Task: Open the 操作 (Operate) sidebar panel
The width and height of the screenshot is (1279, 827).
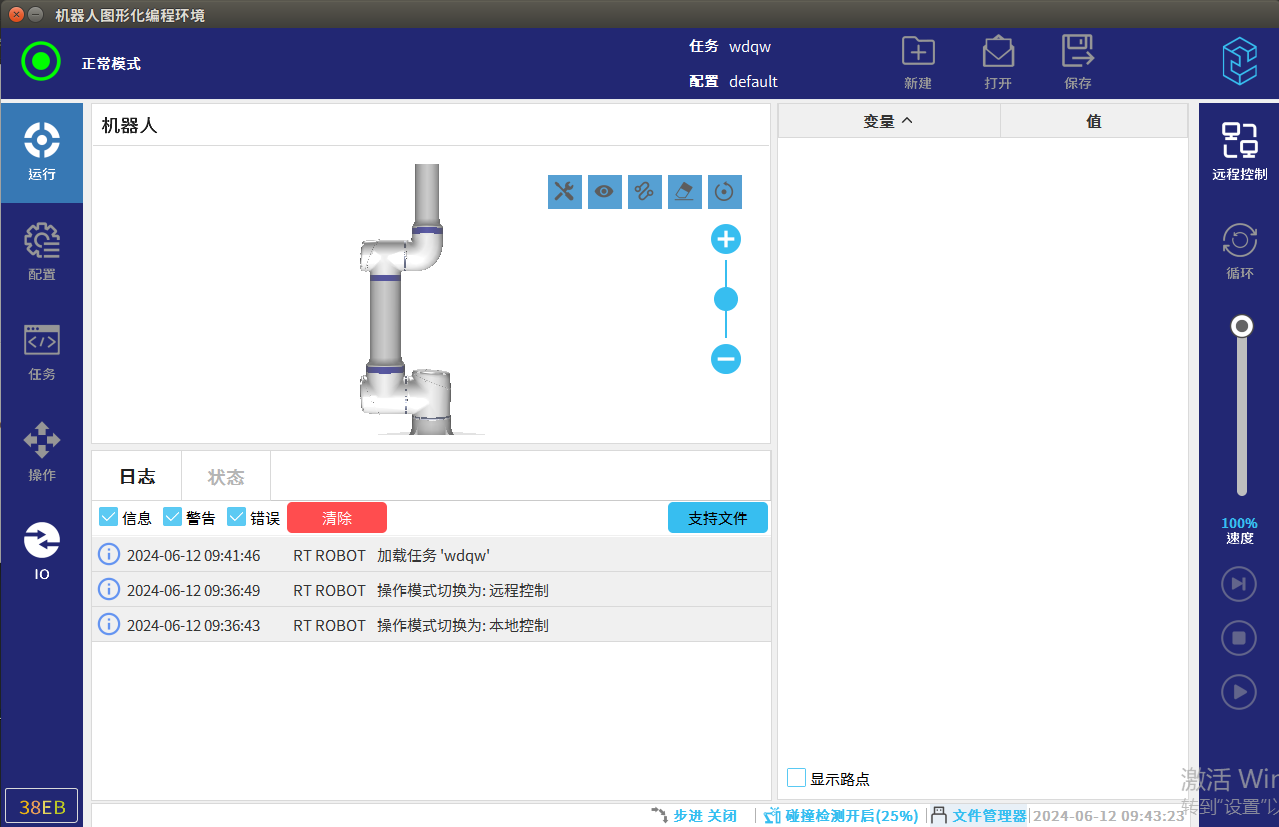Action: point(41,452)
